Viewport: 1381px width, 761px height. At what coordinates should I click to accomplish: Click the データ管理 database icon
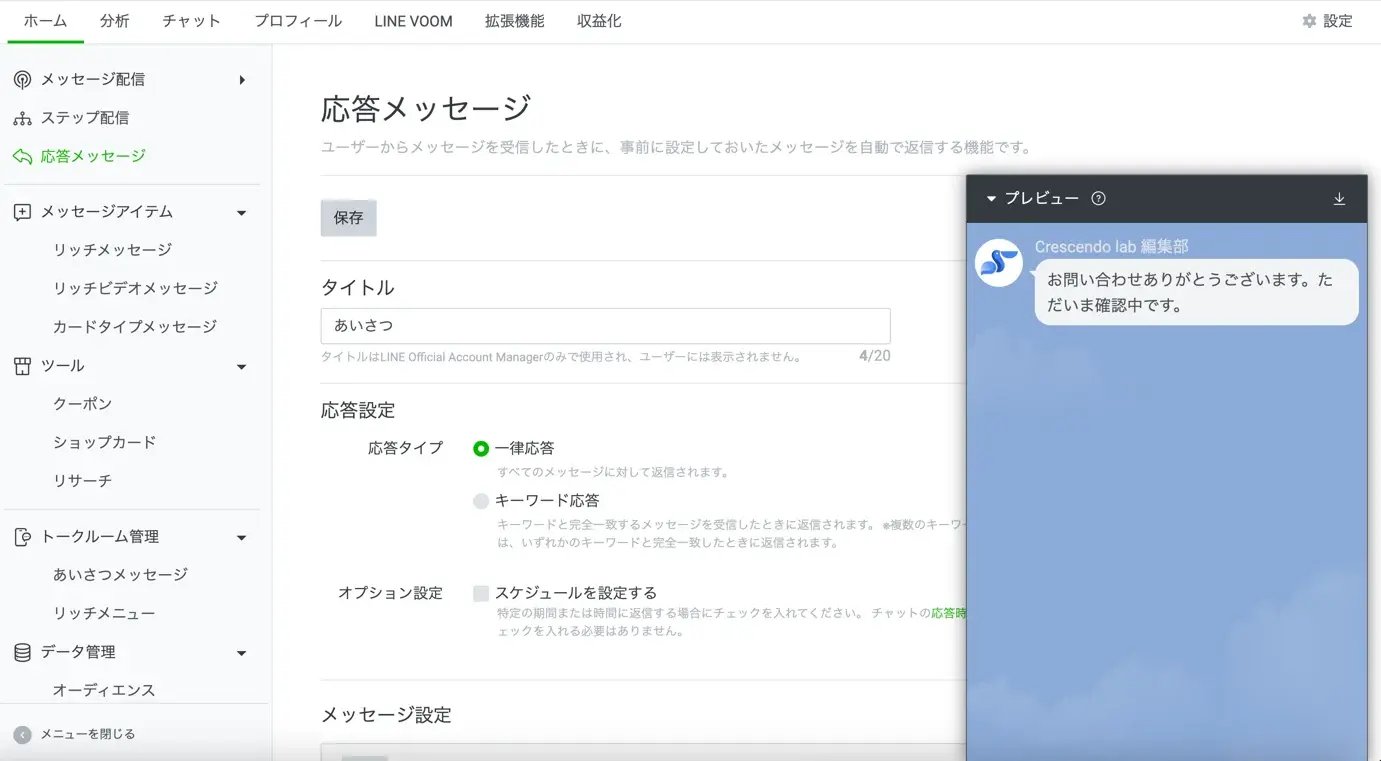(22, 652)
